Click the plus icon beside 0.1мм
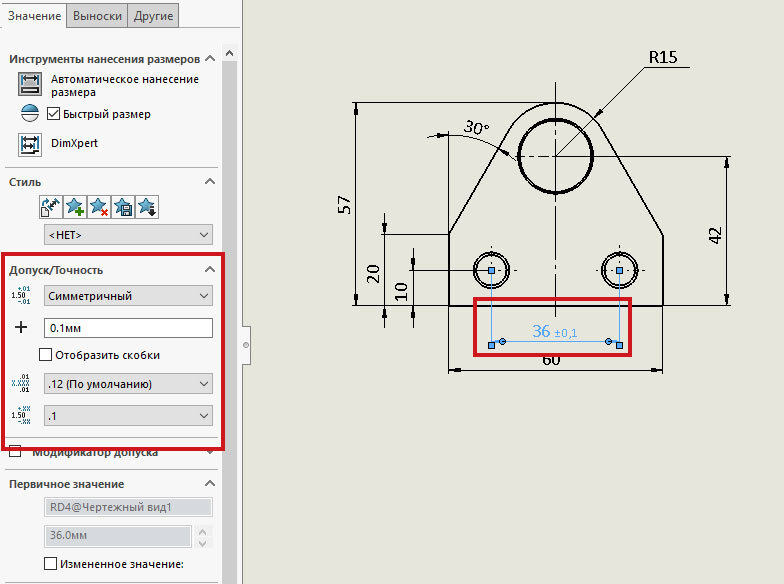The image size is (784, 584). (21, 328)
